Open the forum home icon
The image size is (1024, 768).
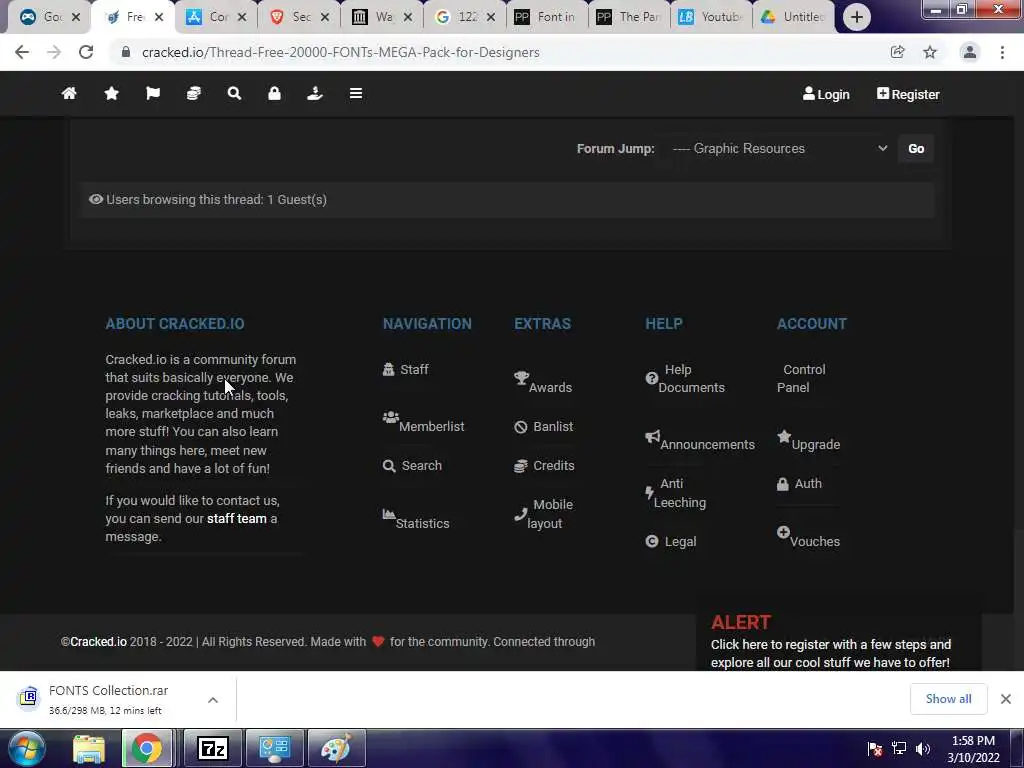click(x=69, y=93)
